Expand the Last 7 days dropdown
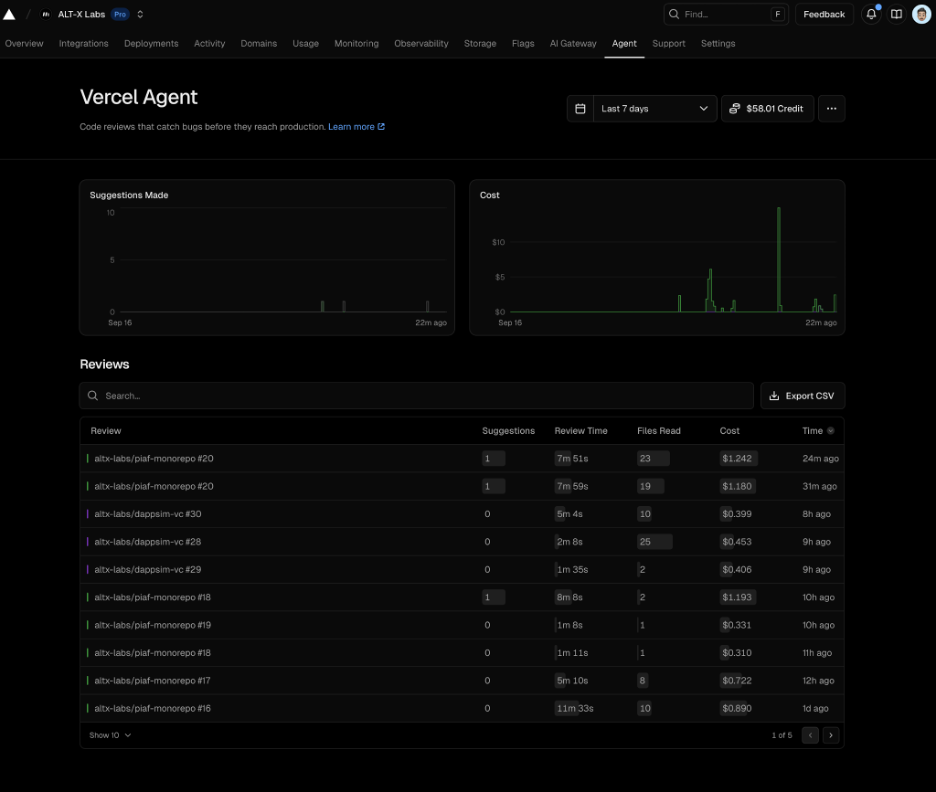936x792 pixels. pos(655,109)
